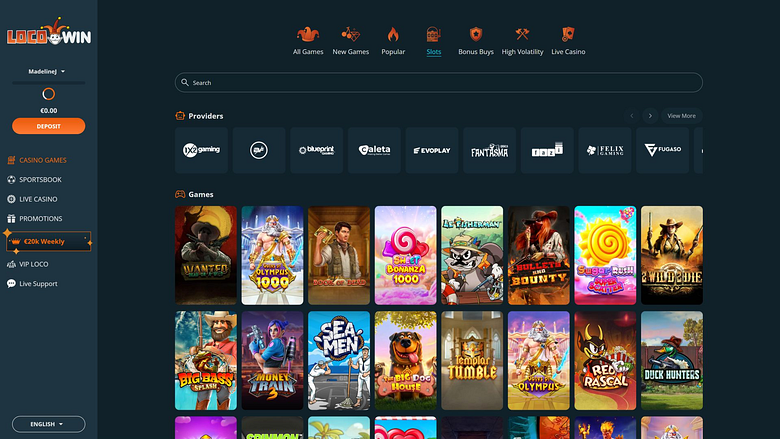Select the Slots category tab

(x=434, y=41)
